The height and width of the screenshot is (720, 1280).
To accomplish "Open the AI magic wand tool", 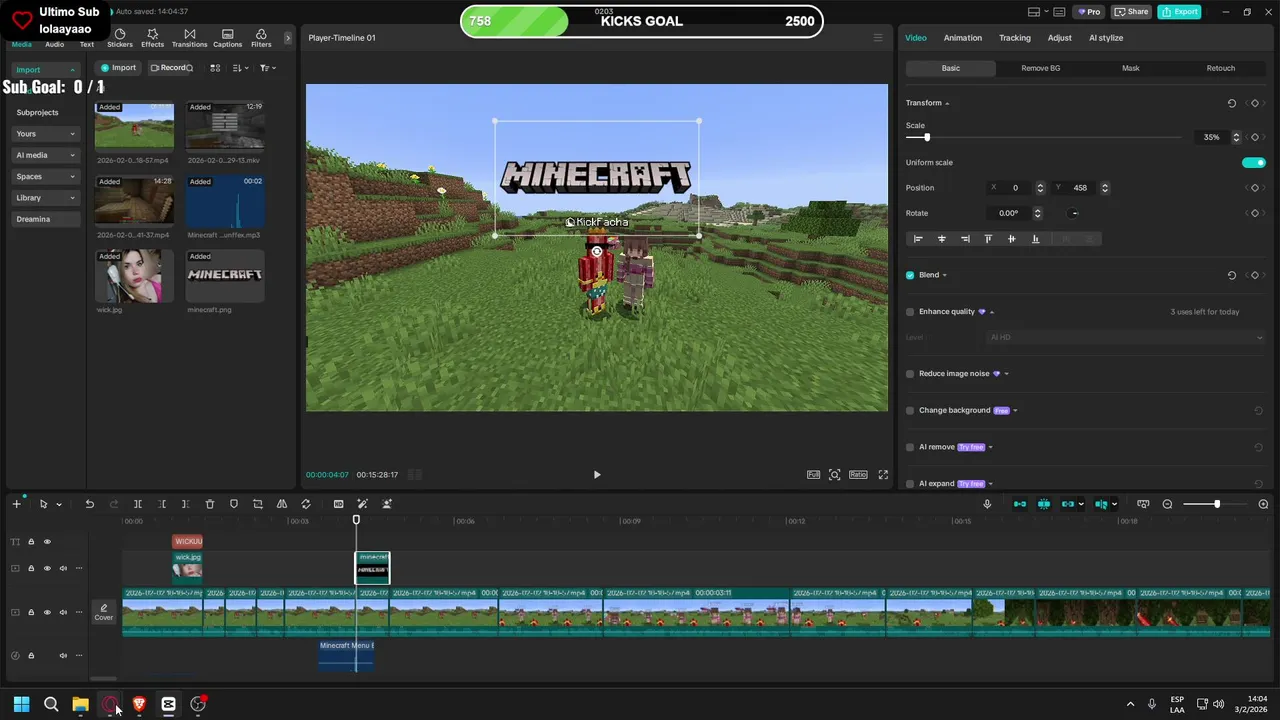I will pos(362,504).
